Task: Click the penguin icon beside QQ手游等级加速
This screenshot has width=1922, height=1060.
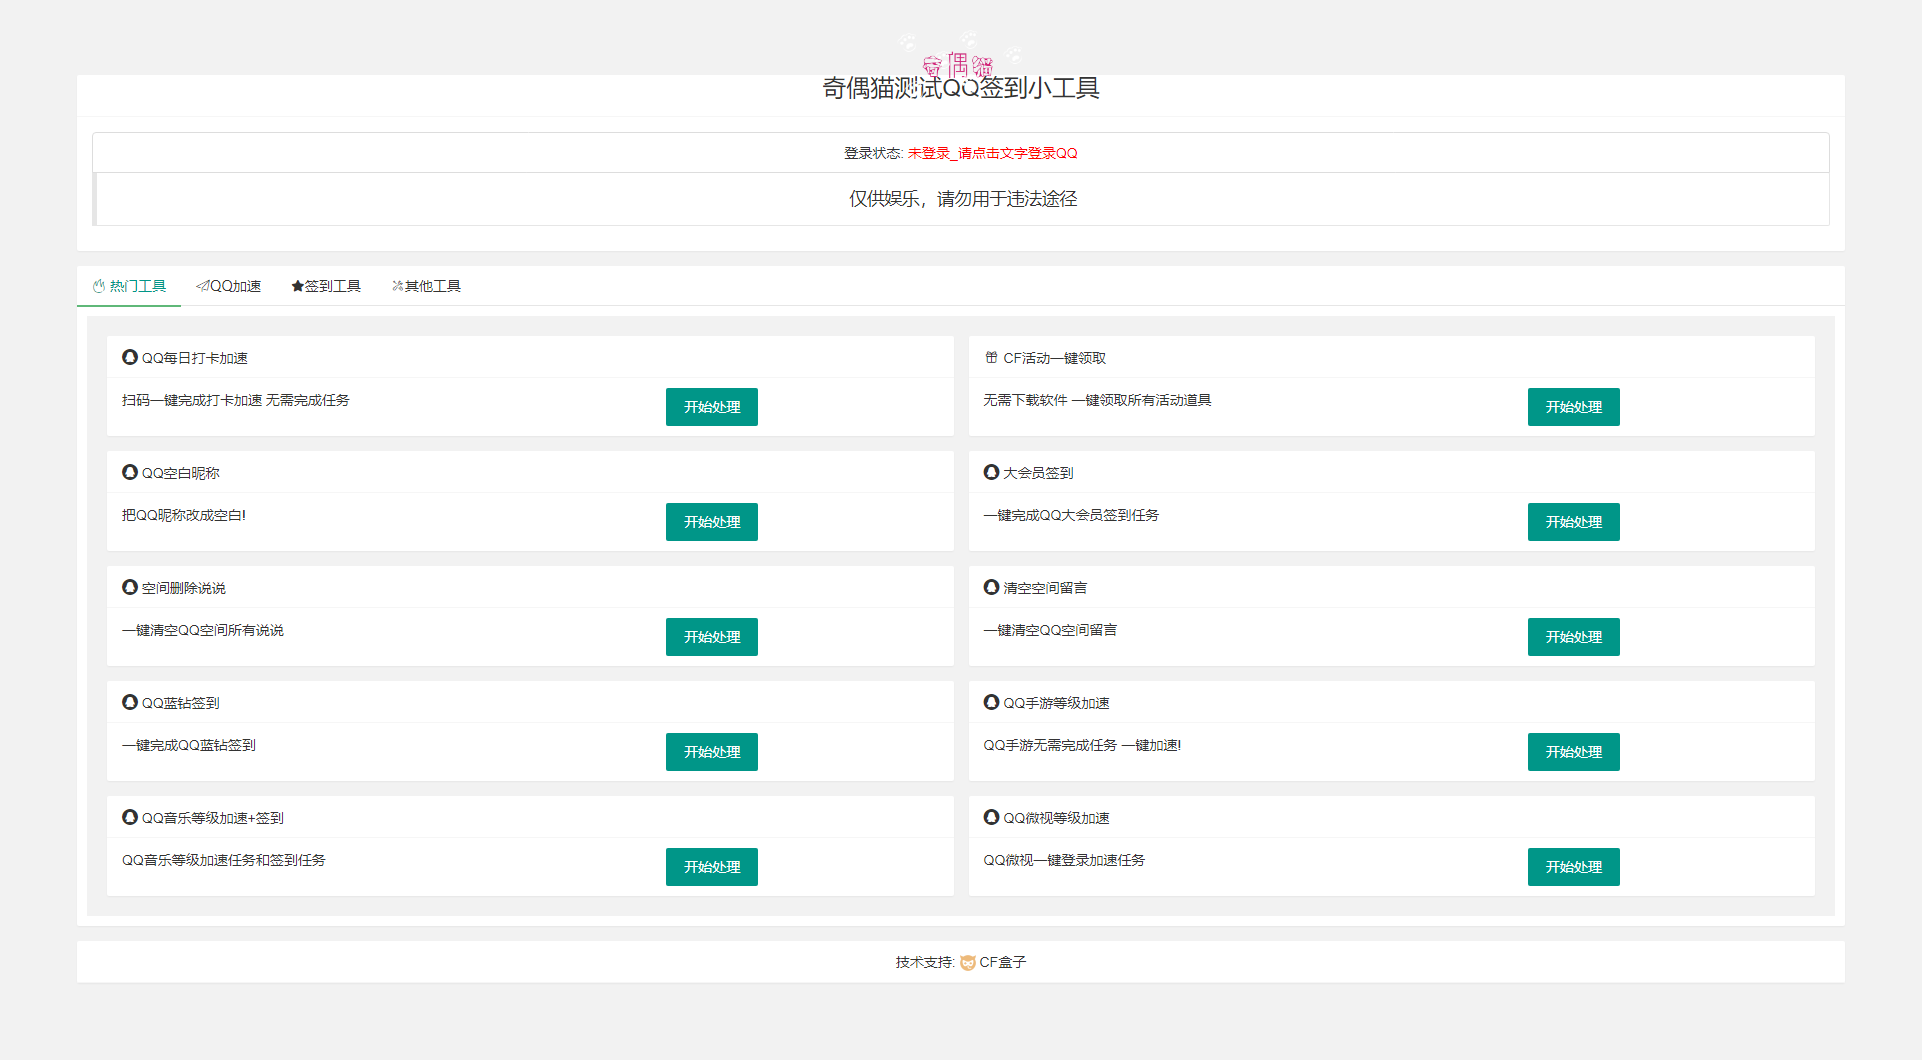Action: pos(991,702)
